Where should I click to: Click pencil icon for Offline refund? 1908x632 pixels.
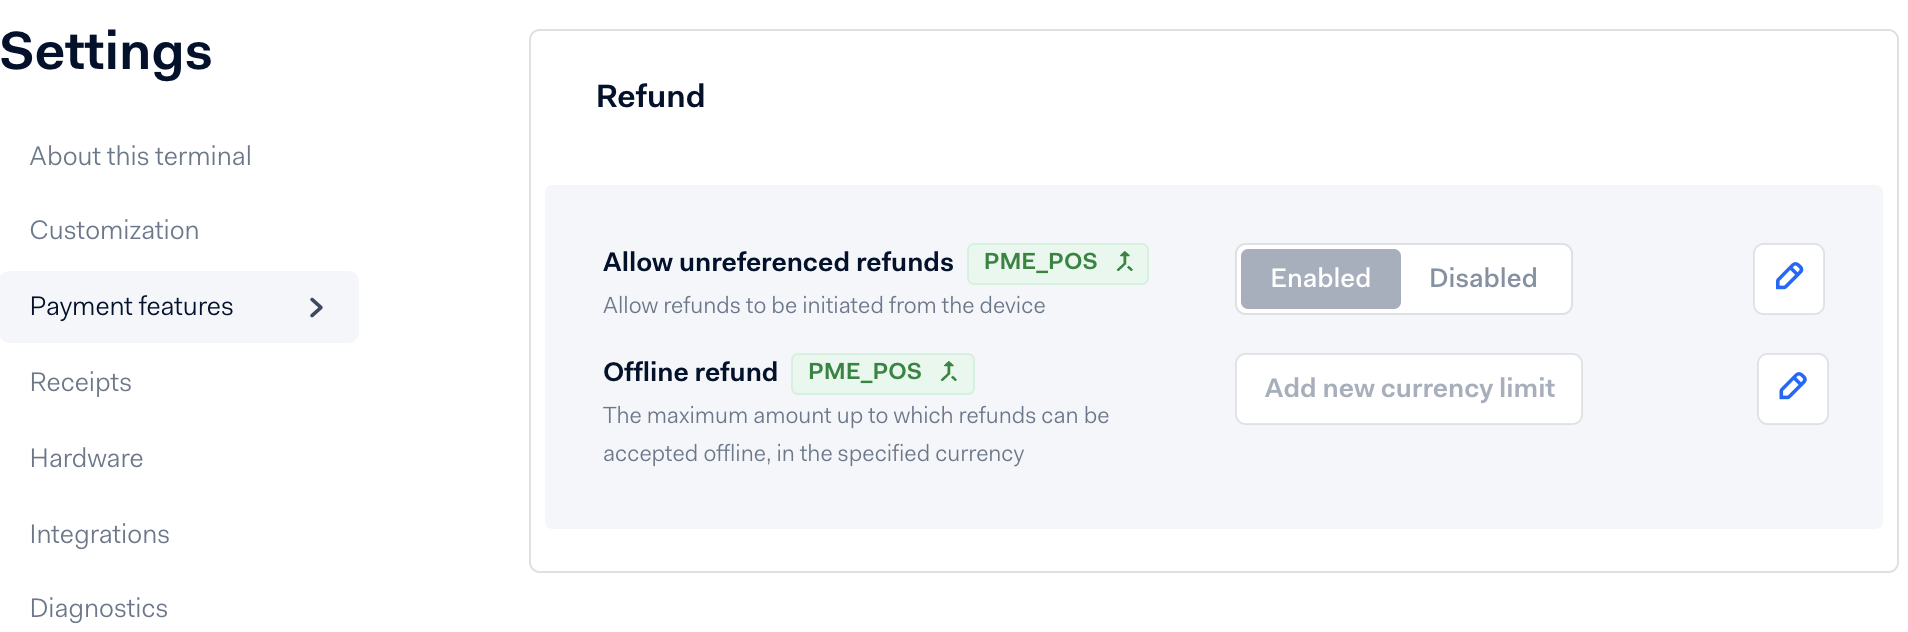click(1792, 388)
